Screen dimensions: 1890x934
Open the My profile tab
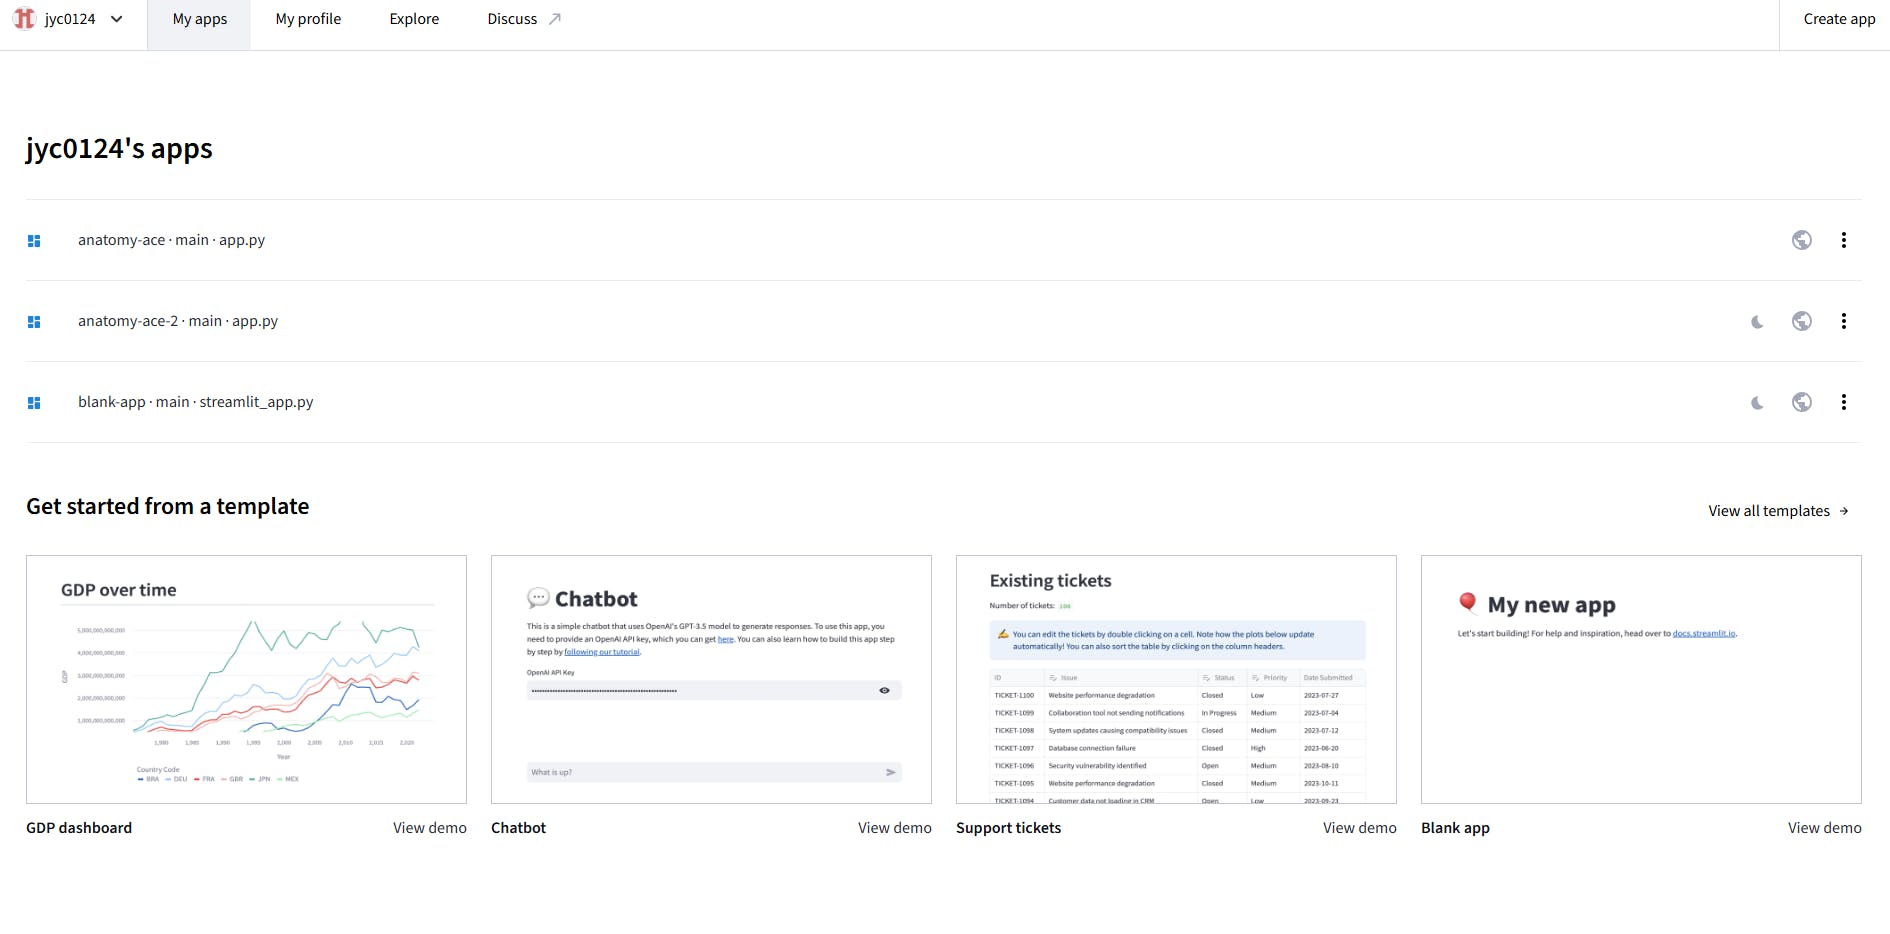[308, 19]
